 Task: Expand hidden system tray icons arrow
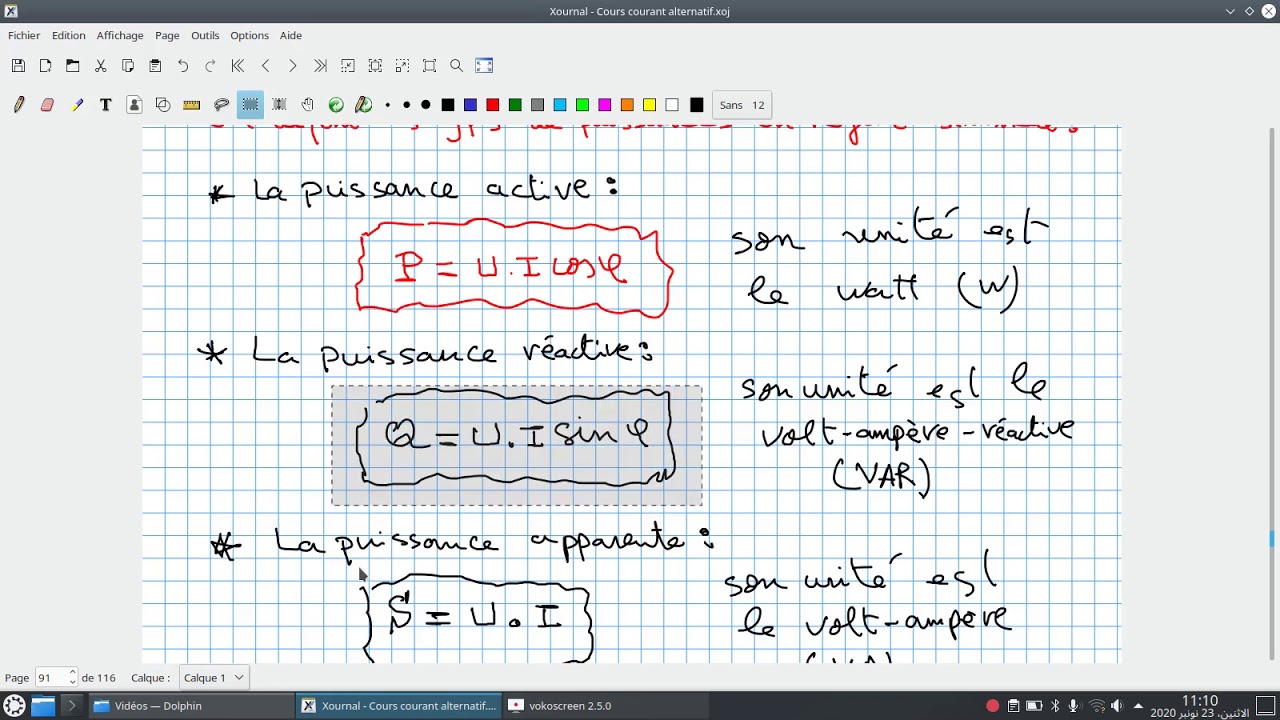click(x=1138, y=706)
